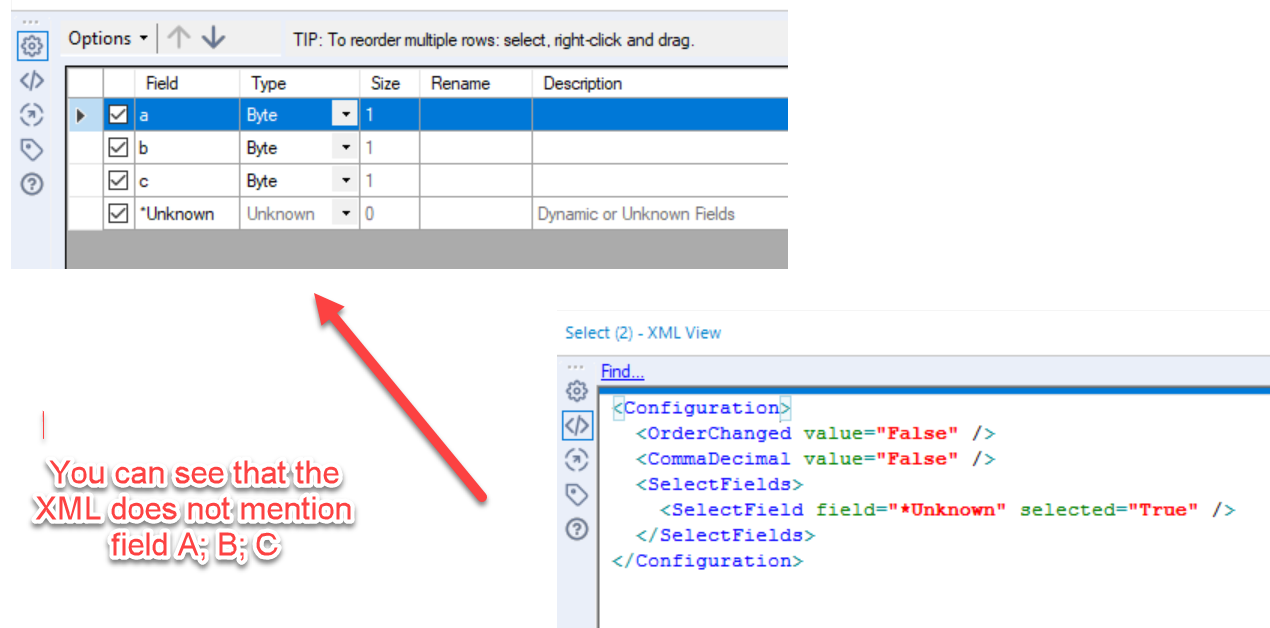
Task: Switch to XML view using code icon
Action: click(32, 80)
